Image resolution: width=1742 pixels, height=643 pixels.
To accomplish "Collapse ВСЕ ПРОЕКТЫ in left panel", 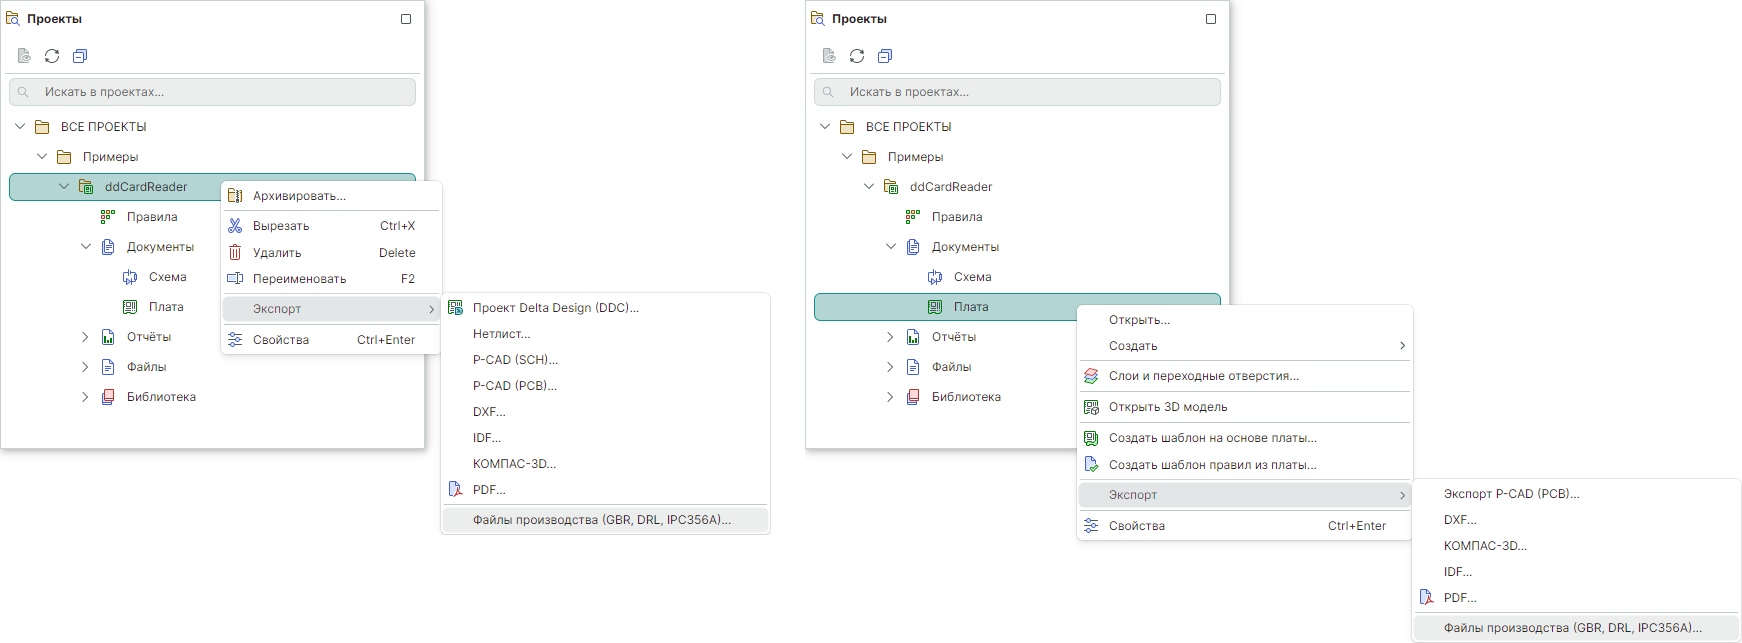I will coord(20,127).
